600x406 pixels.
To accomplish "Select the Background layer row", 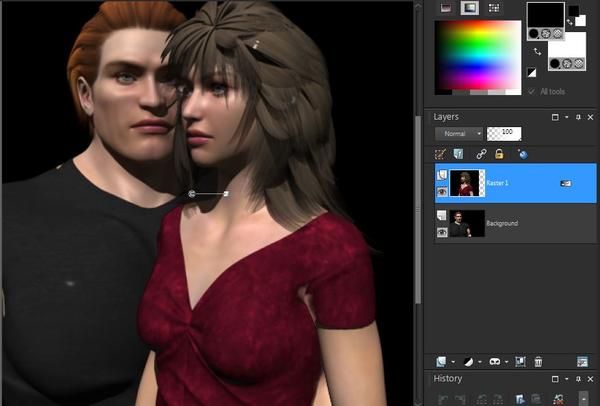I will [x=515, y=223].
